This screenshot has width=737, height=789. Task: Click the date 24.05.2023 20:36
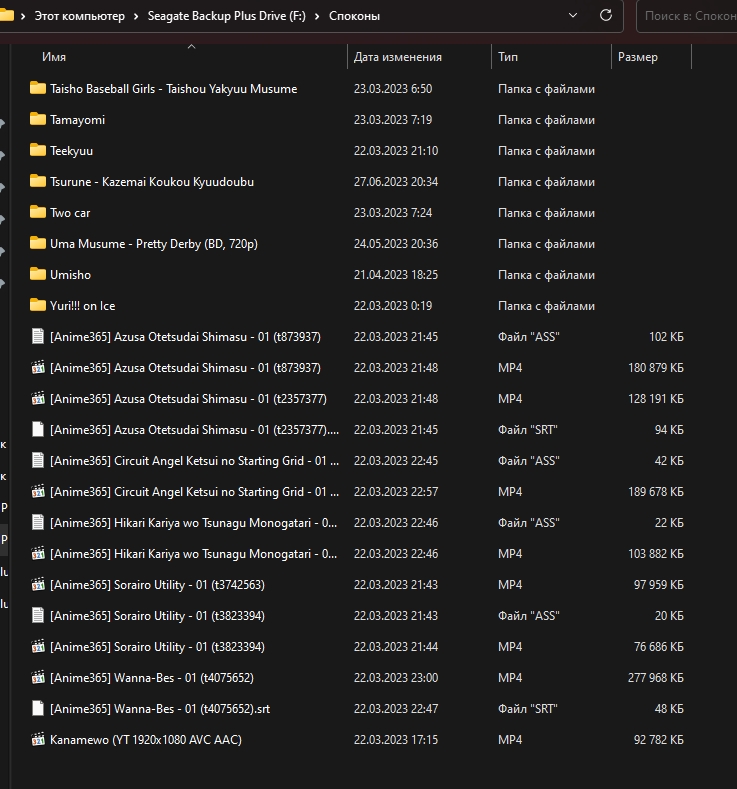click(x=396, y=244)
